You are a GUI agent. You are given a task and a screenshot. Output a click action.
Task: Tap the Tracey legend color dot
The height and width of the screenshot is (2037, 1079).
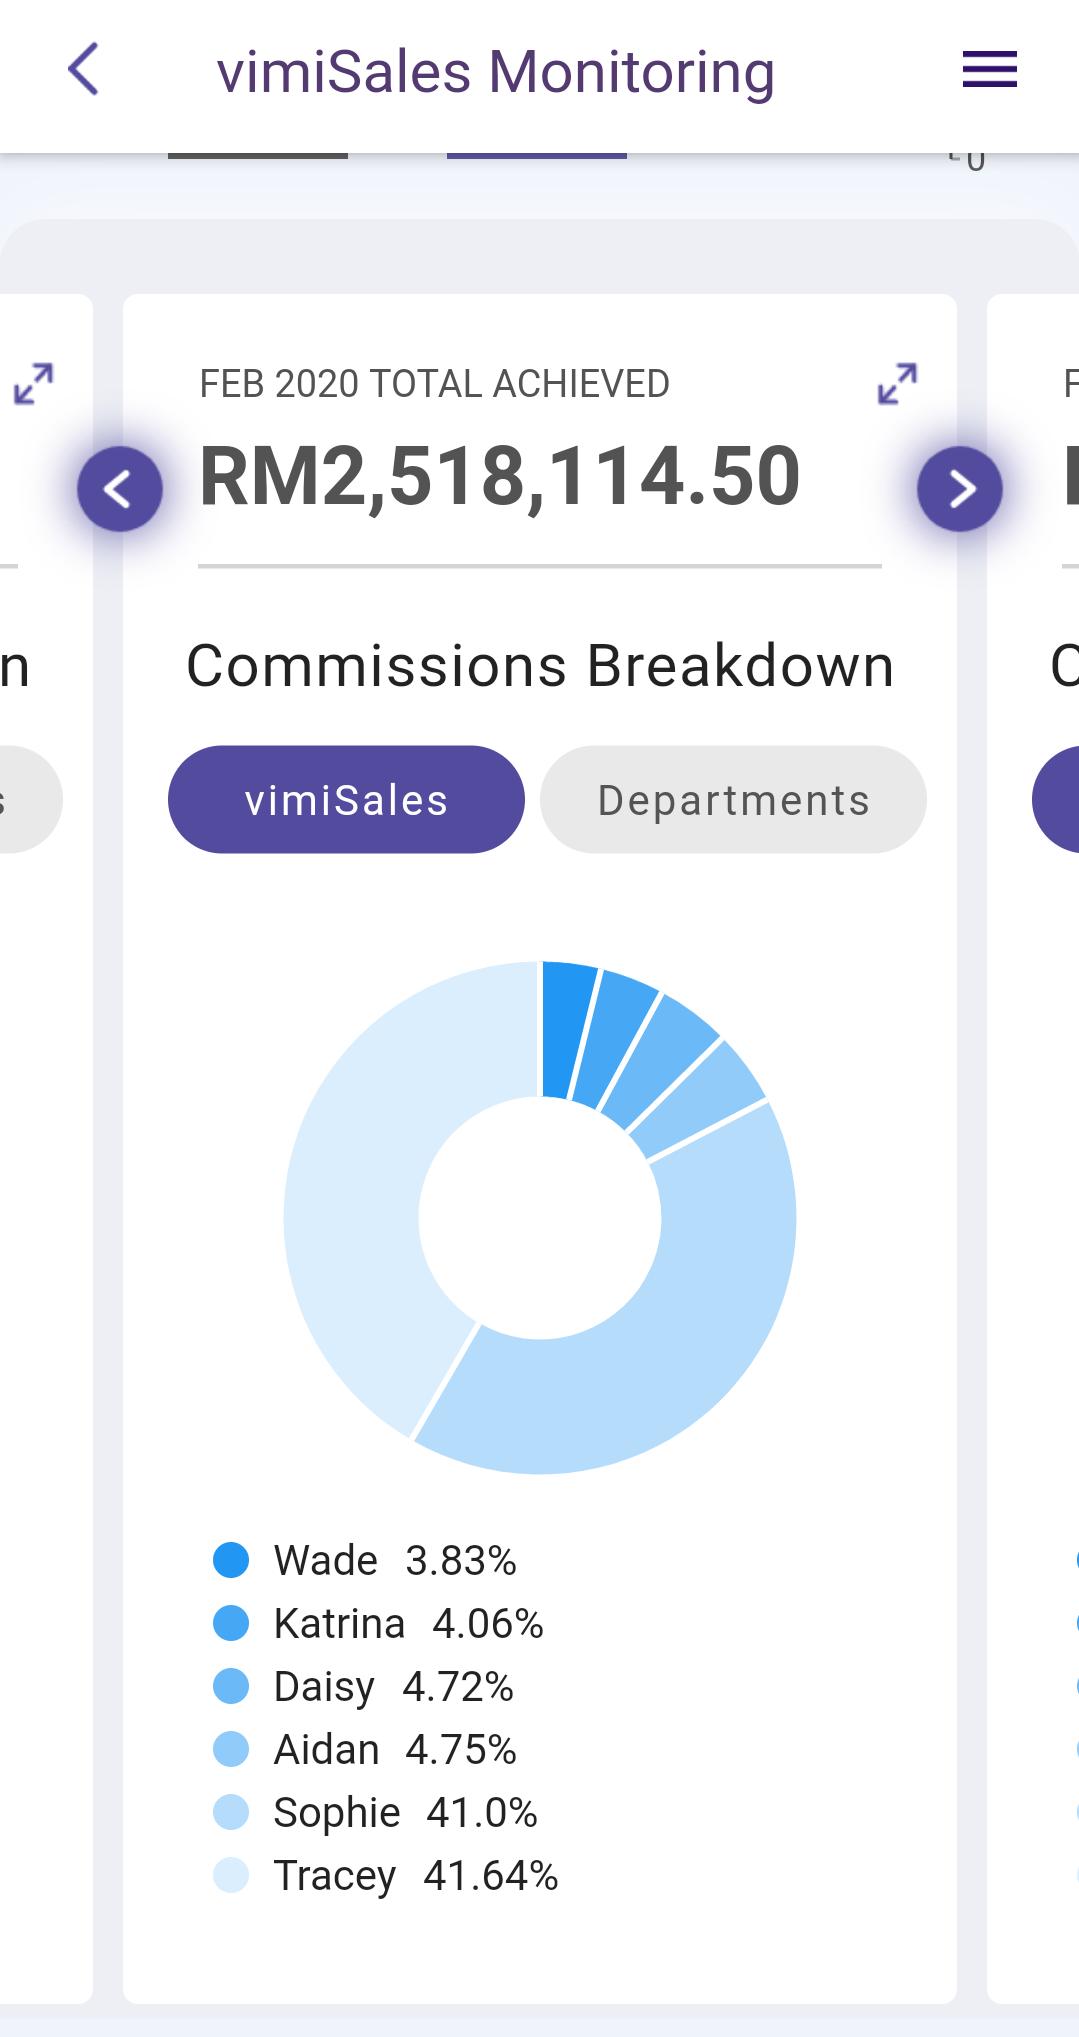[x=231, y=1875]
